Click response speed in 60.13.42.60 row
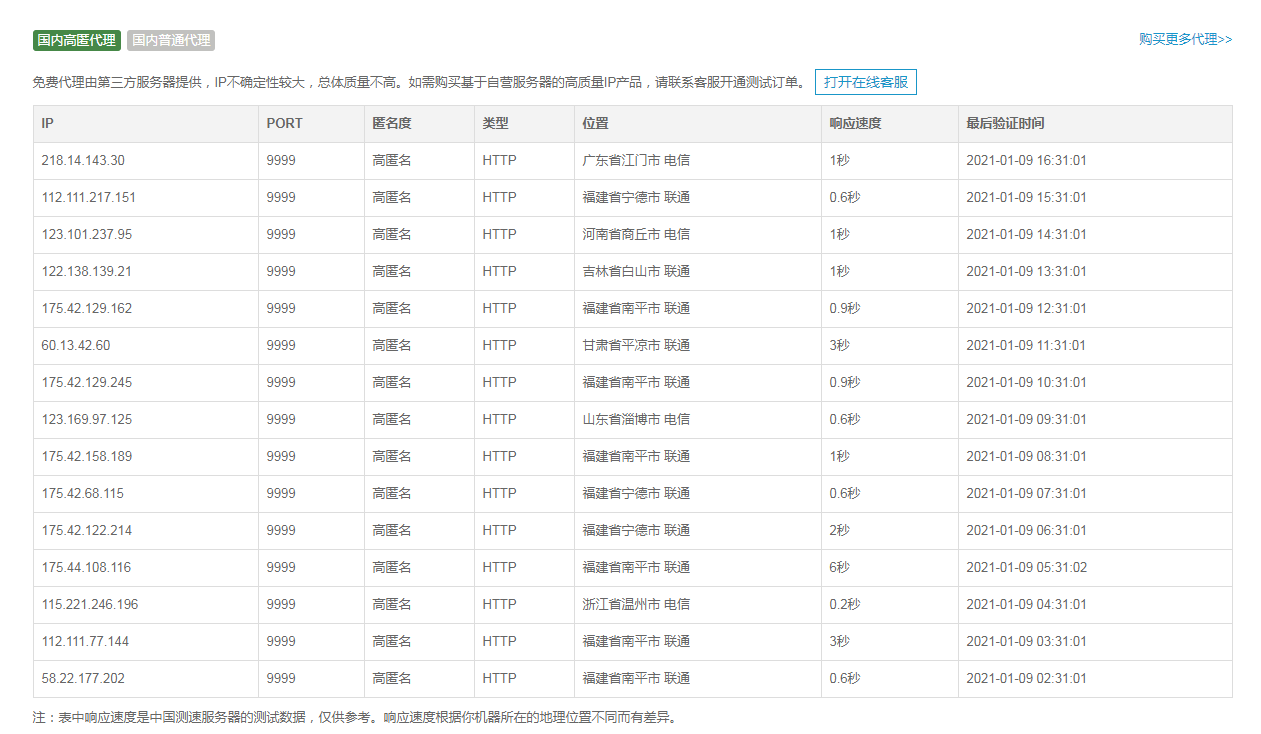 pos(839,346)
